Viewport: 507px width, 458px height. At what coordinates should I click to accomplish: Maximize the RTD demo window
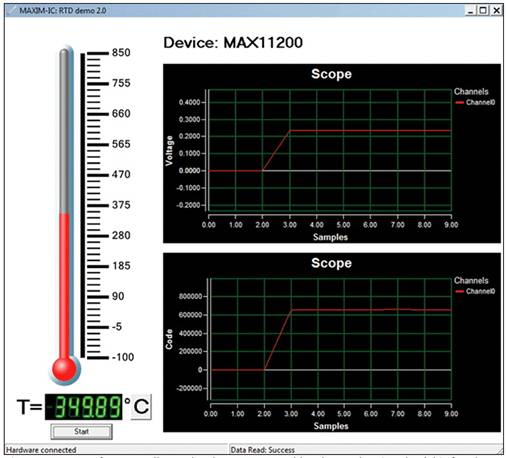point(483,11)
